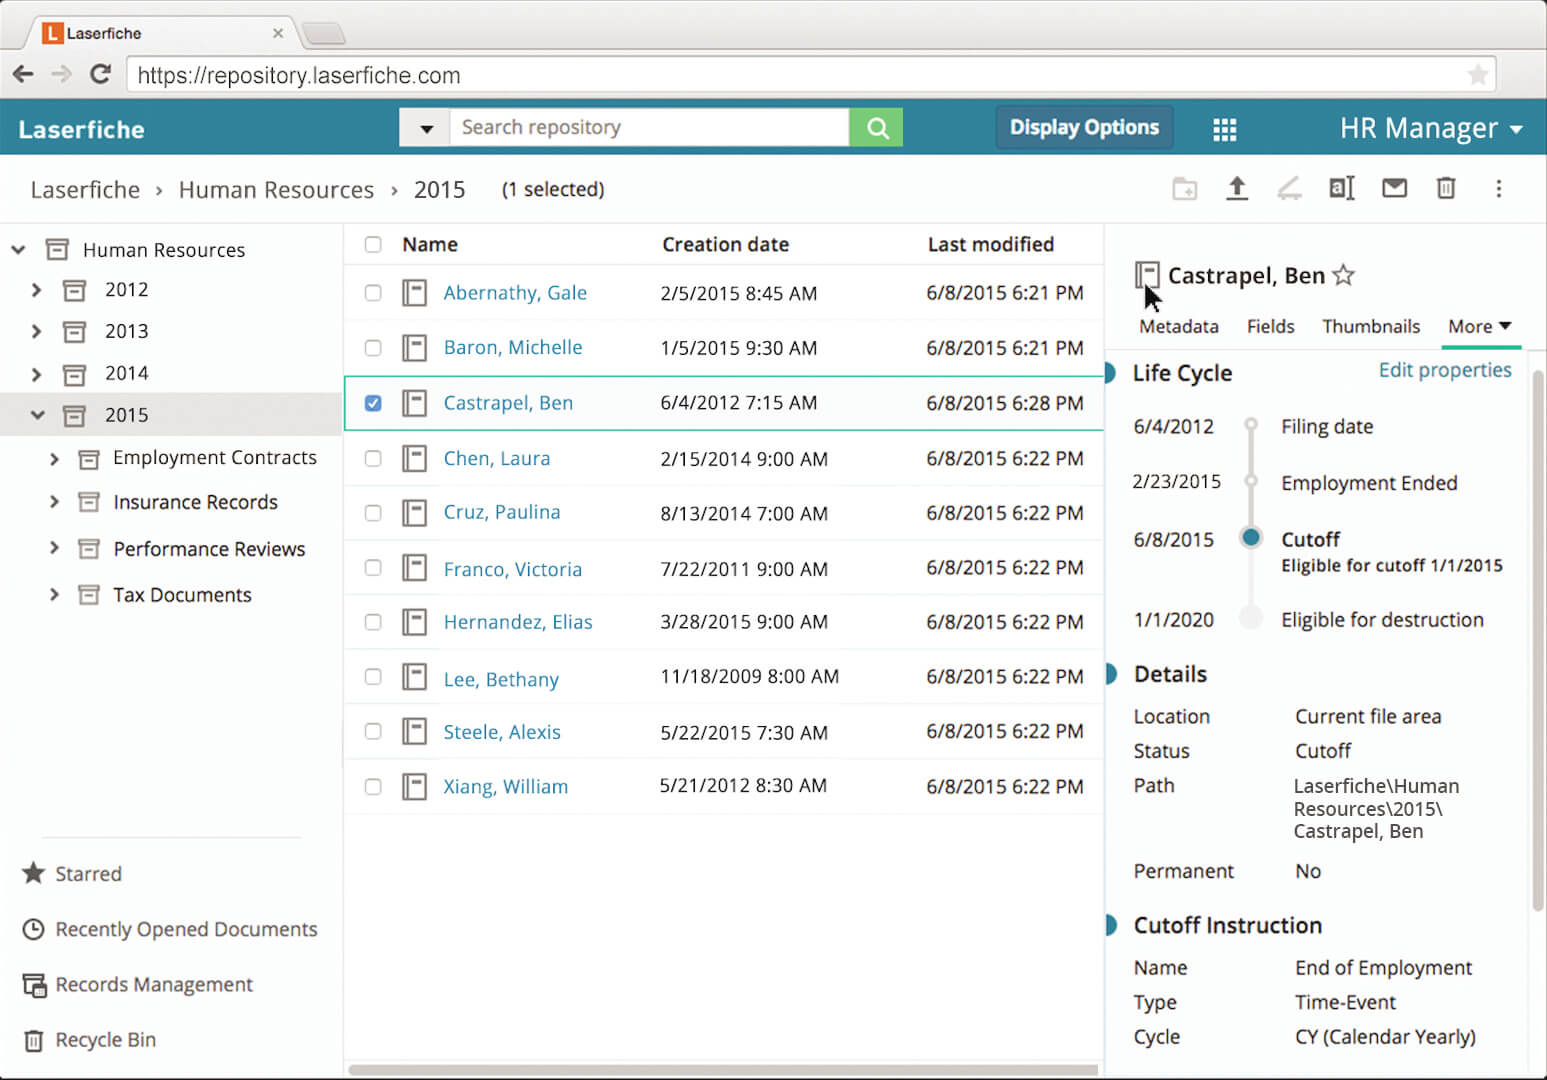Collapse the Human Resources tree node
1547x1080 pixels.
point(18,249)
